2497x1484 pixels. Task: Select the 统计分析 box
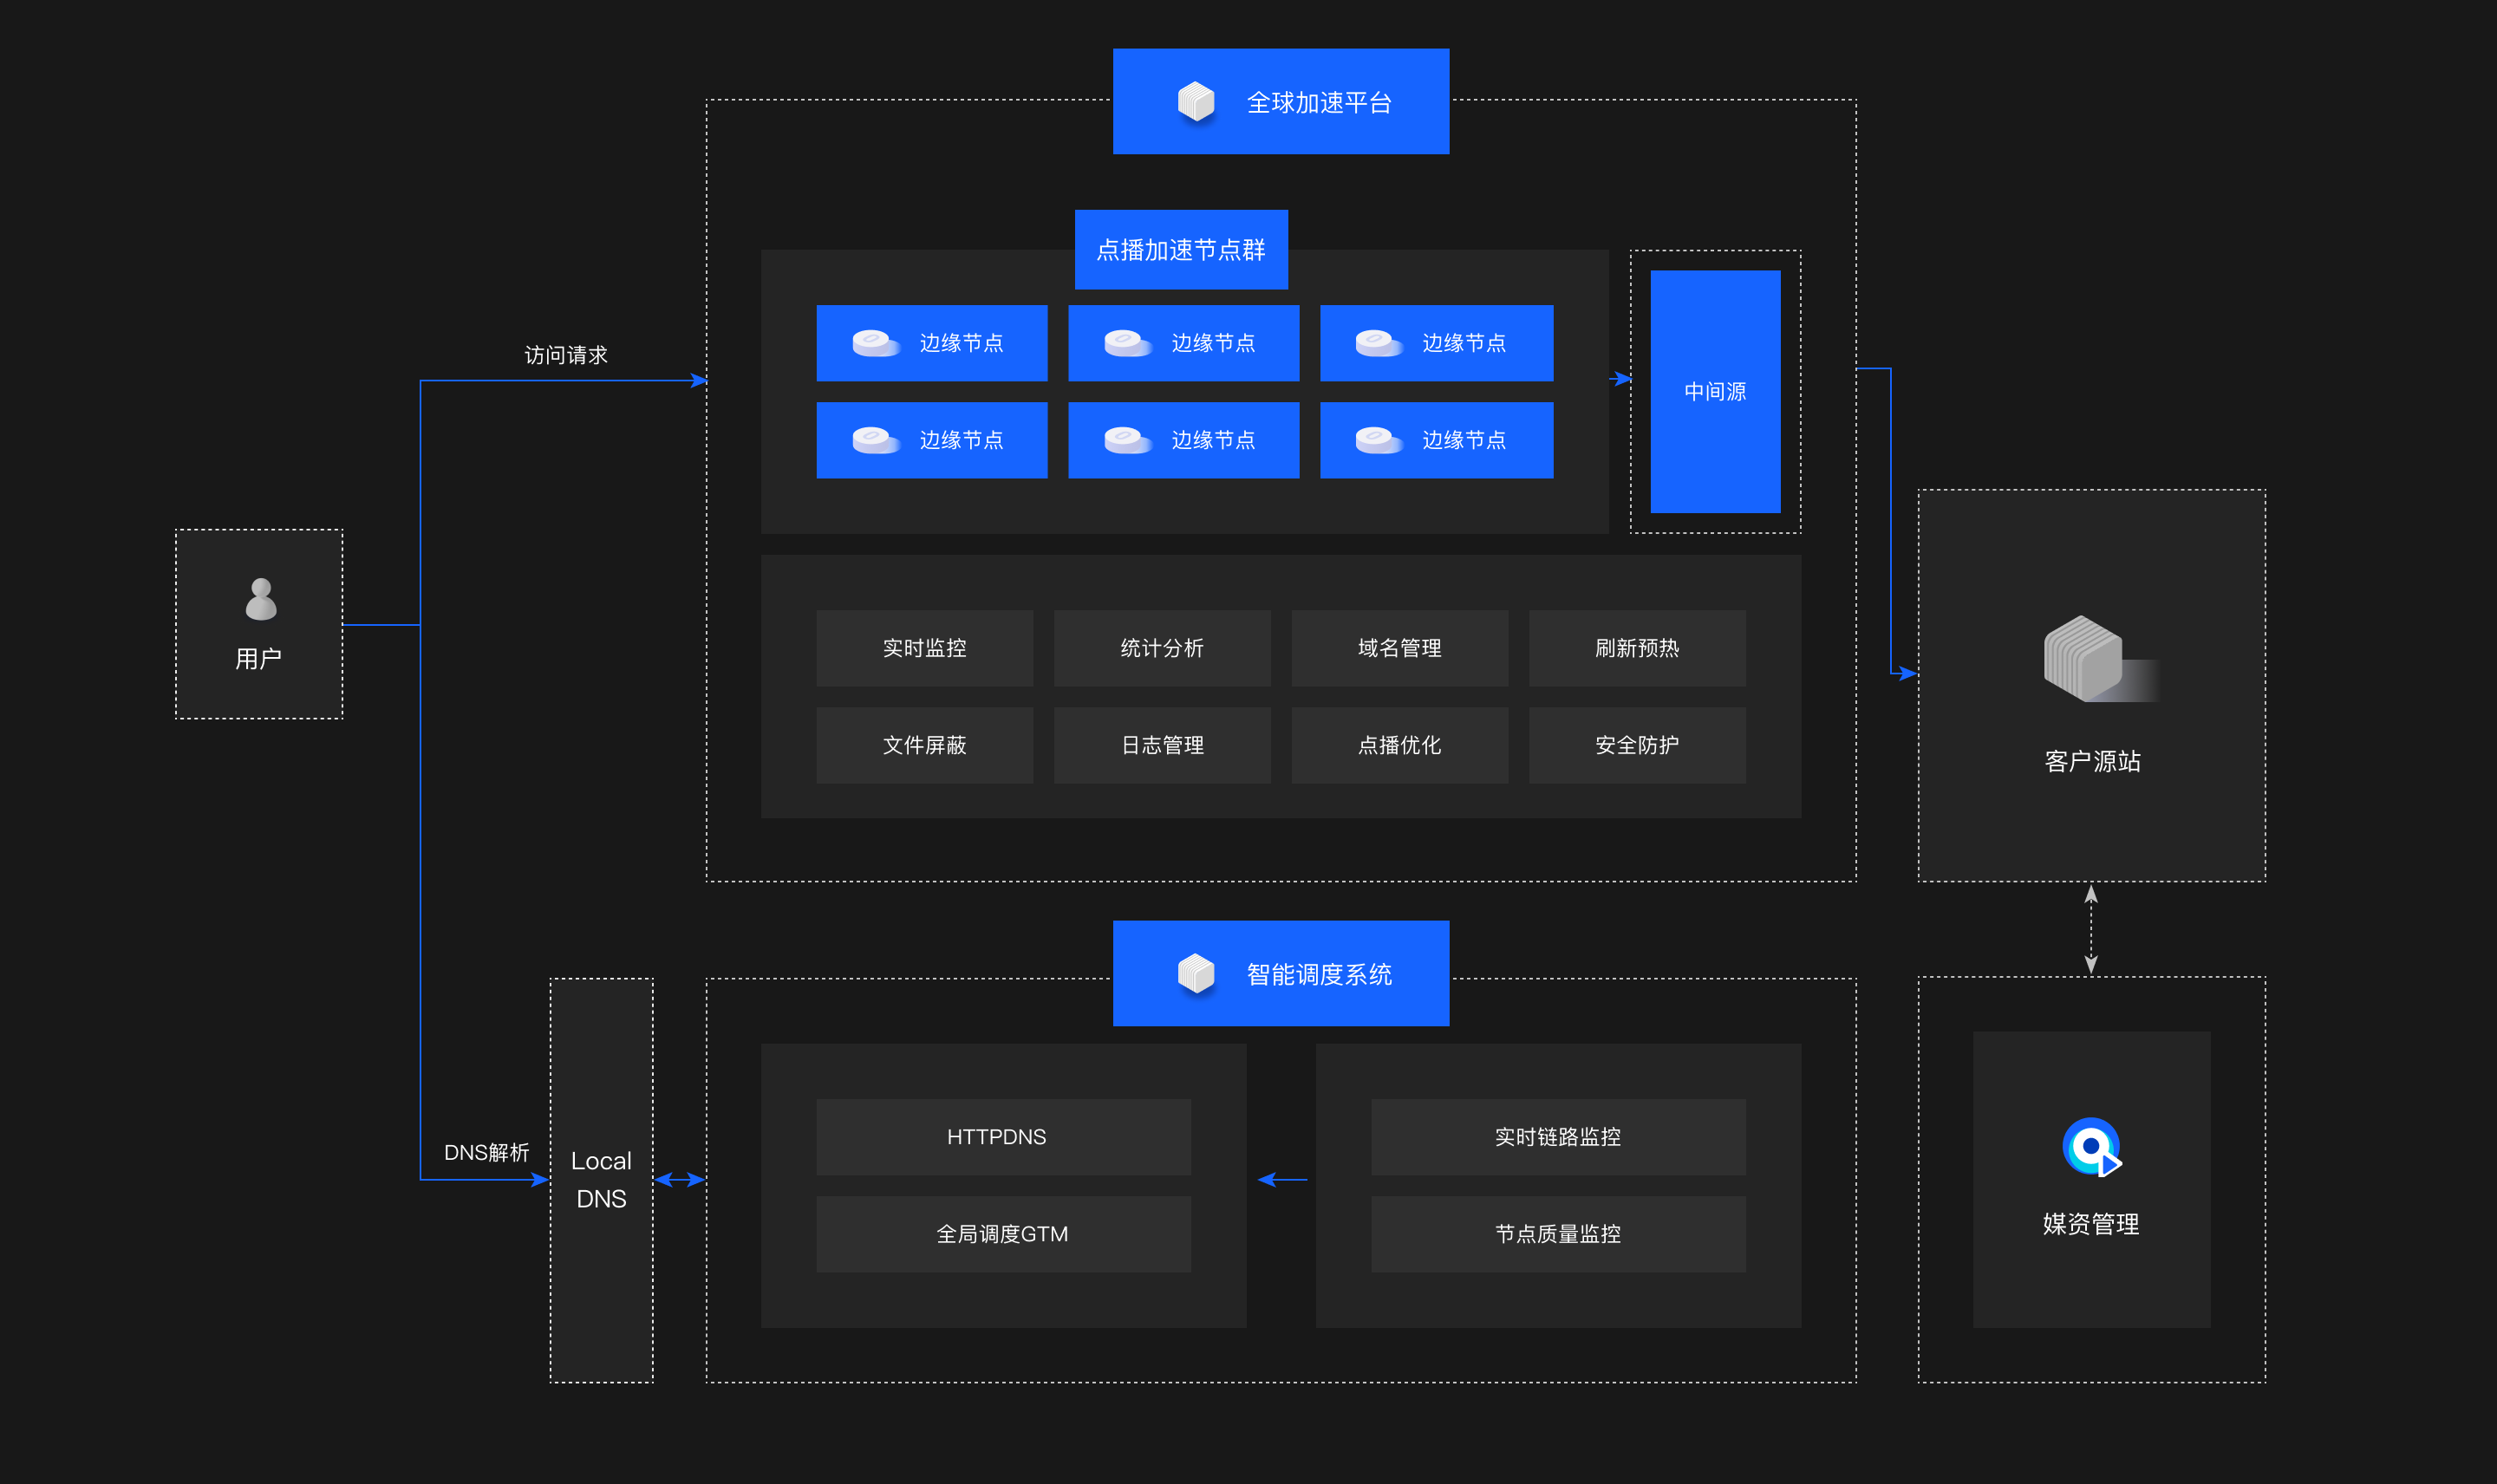1162,648
